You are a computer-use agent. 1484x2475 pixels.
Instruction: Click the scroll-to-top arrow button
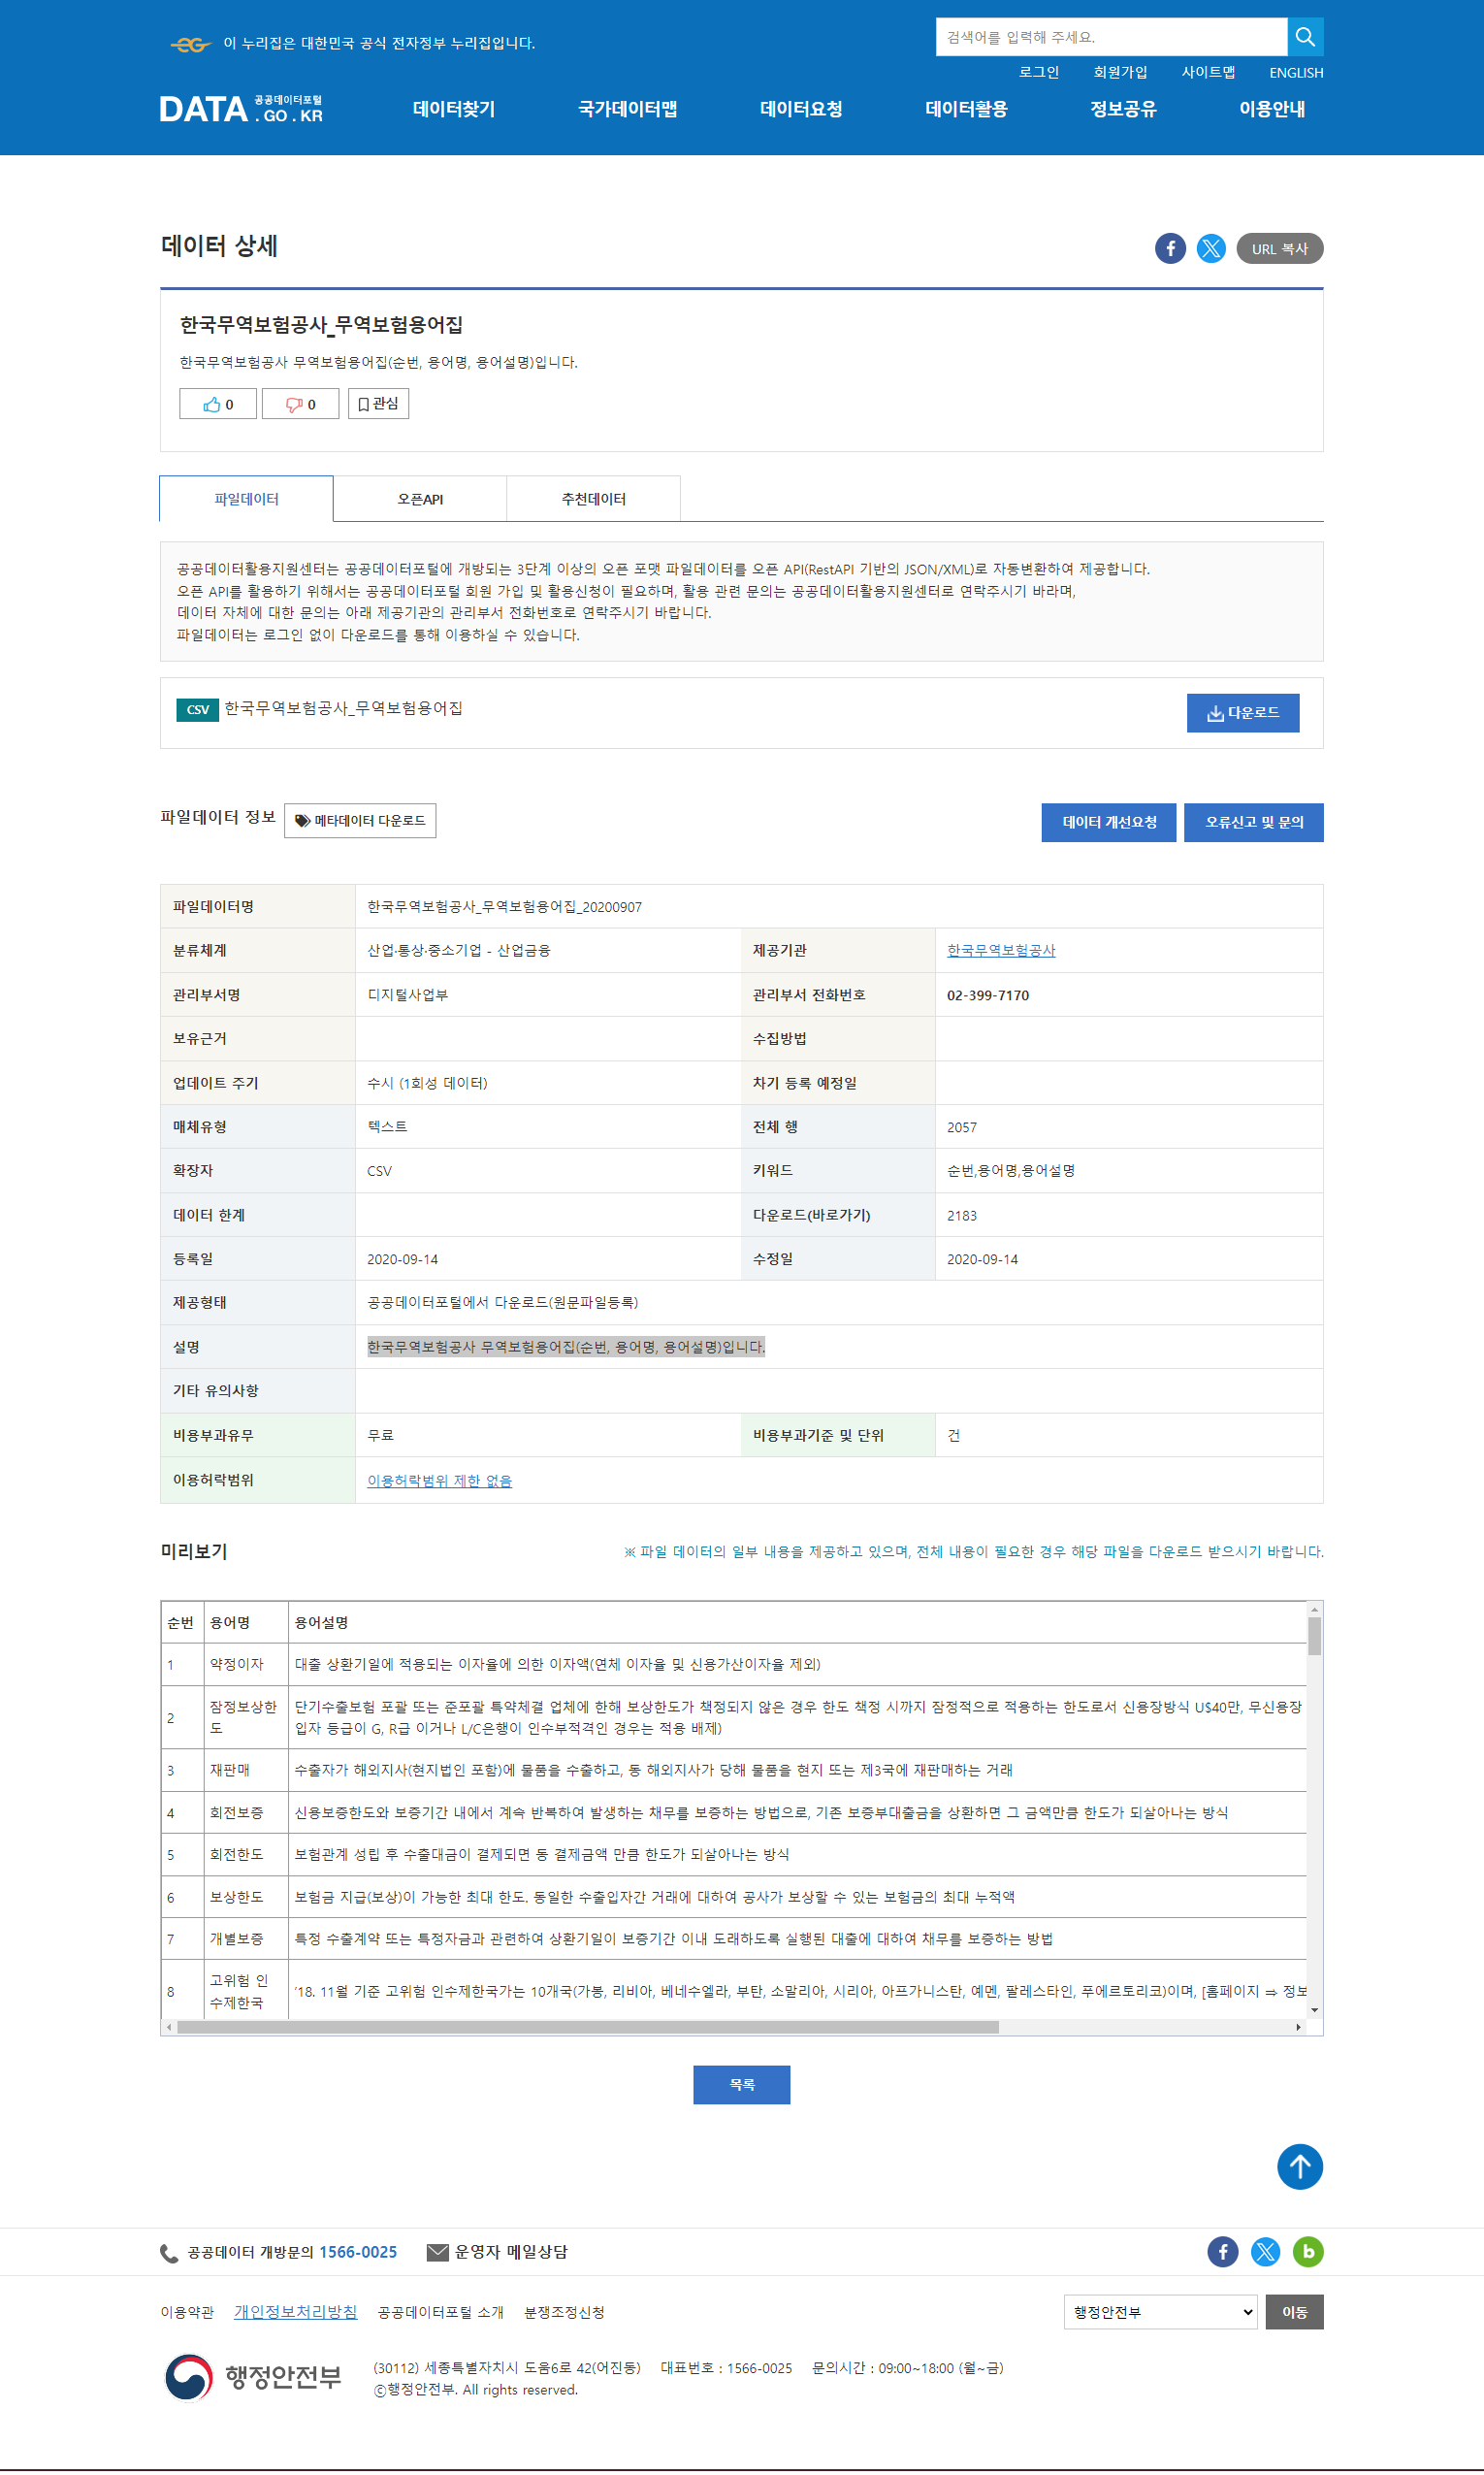coord(1299,2166)
